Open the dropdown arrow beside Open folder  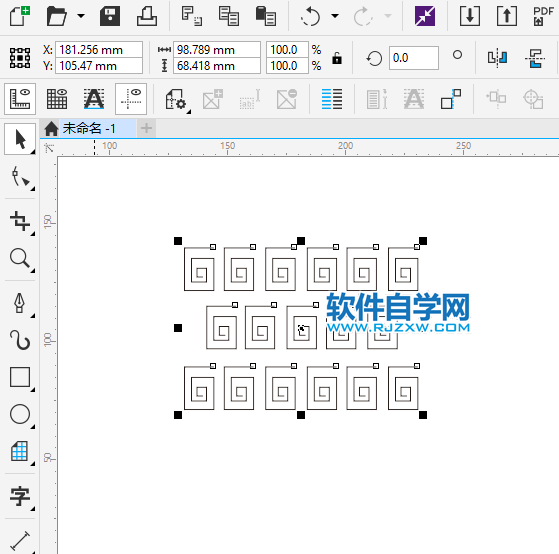[81, 16]
